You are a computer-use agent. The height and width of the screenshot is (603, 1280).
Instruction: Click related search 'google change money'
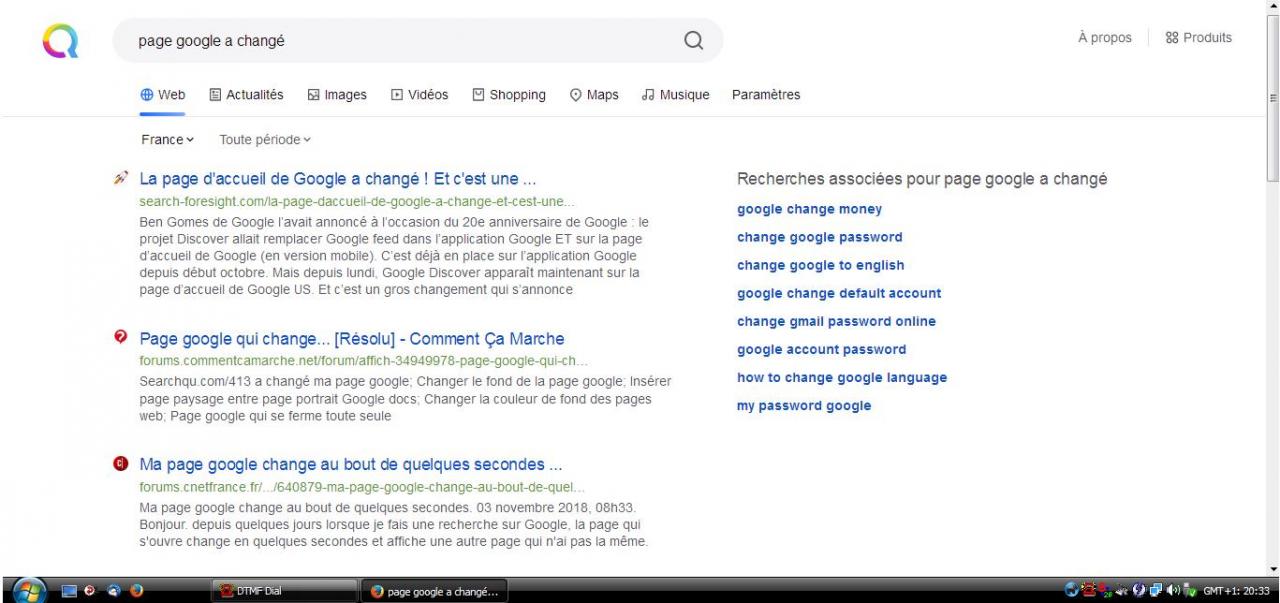(x=809, y=210)
